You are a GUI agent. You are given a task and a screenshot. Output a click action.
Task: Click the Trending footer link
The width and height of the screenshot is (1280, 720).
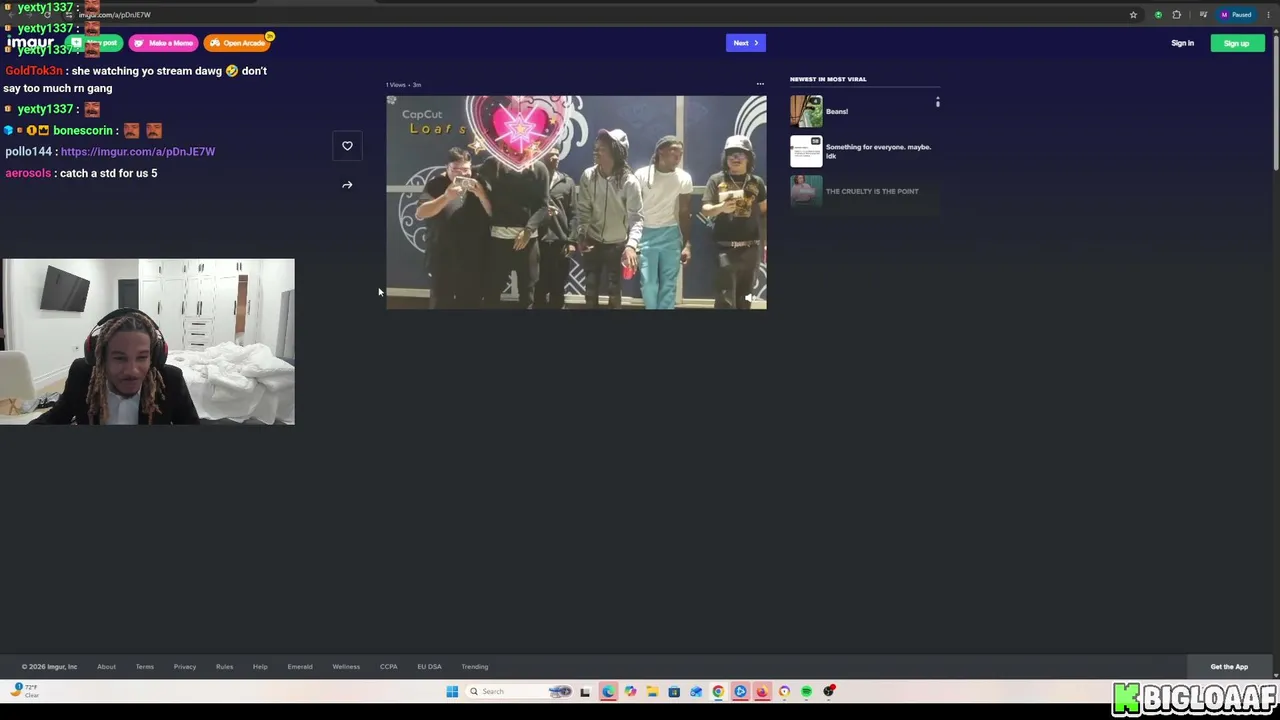coord(475,667)
